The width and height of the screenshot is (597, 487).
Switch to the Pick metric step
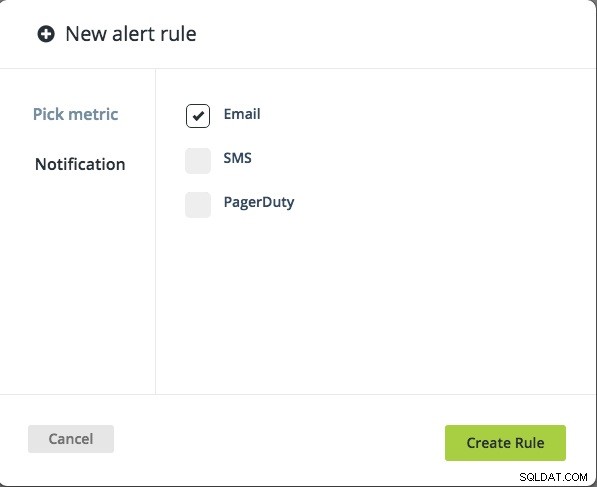[x=75, y=114]
